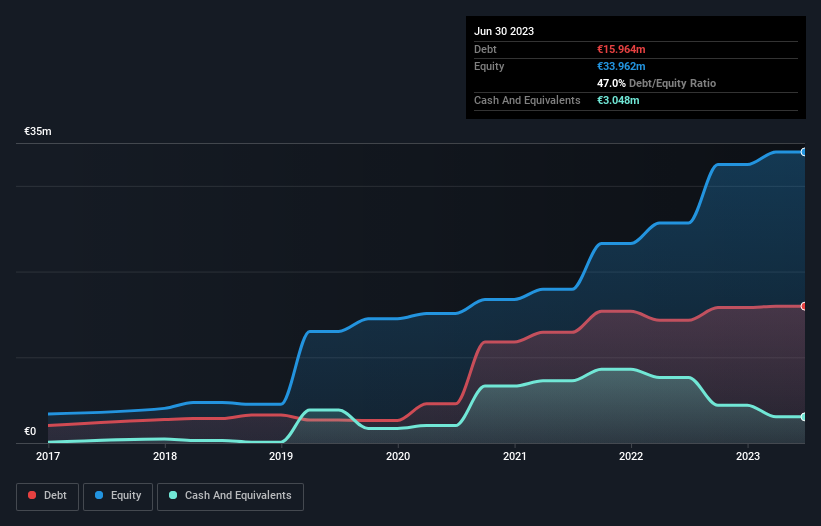Click the red Debt legend dot
This screenshot has height=526, width=821.
tap(32, 495)
